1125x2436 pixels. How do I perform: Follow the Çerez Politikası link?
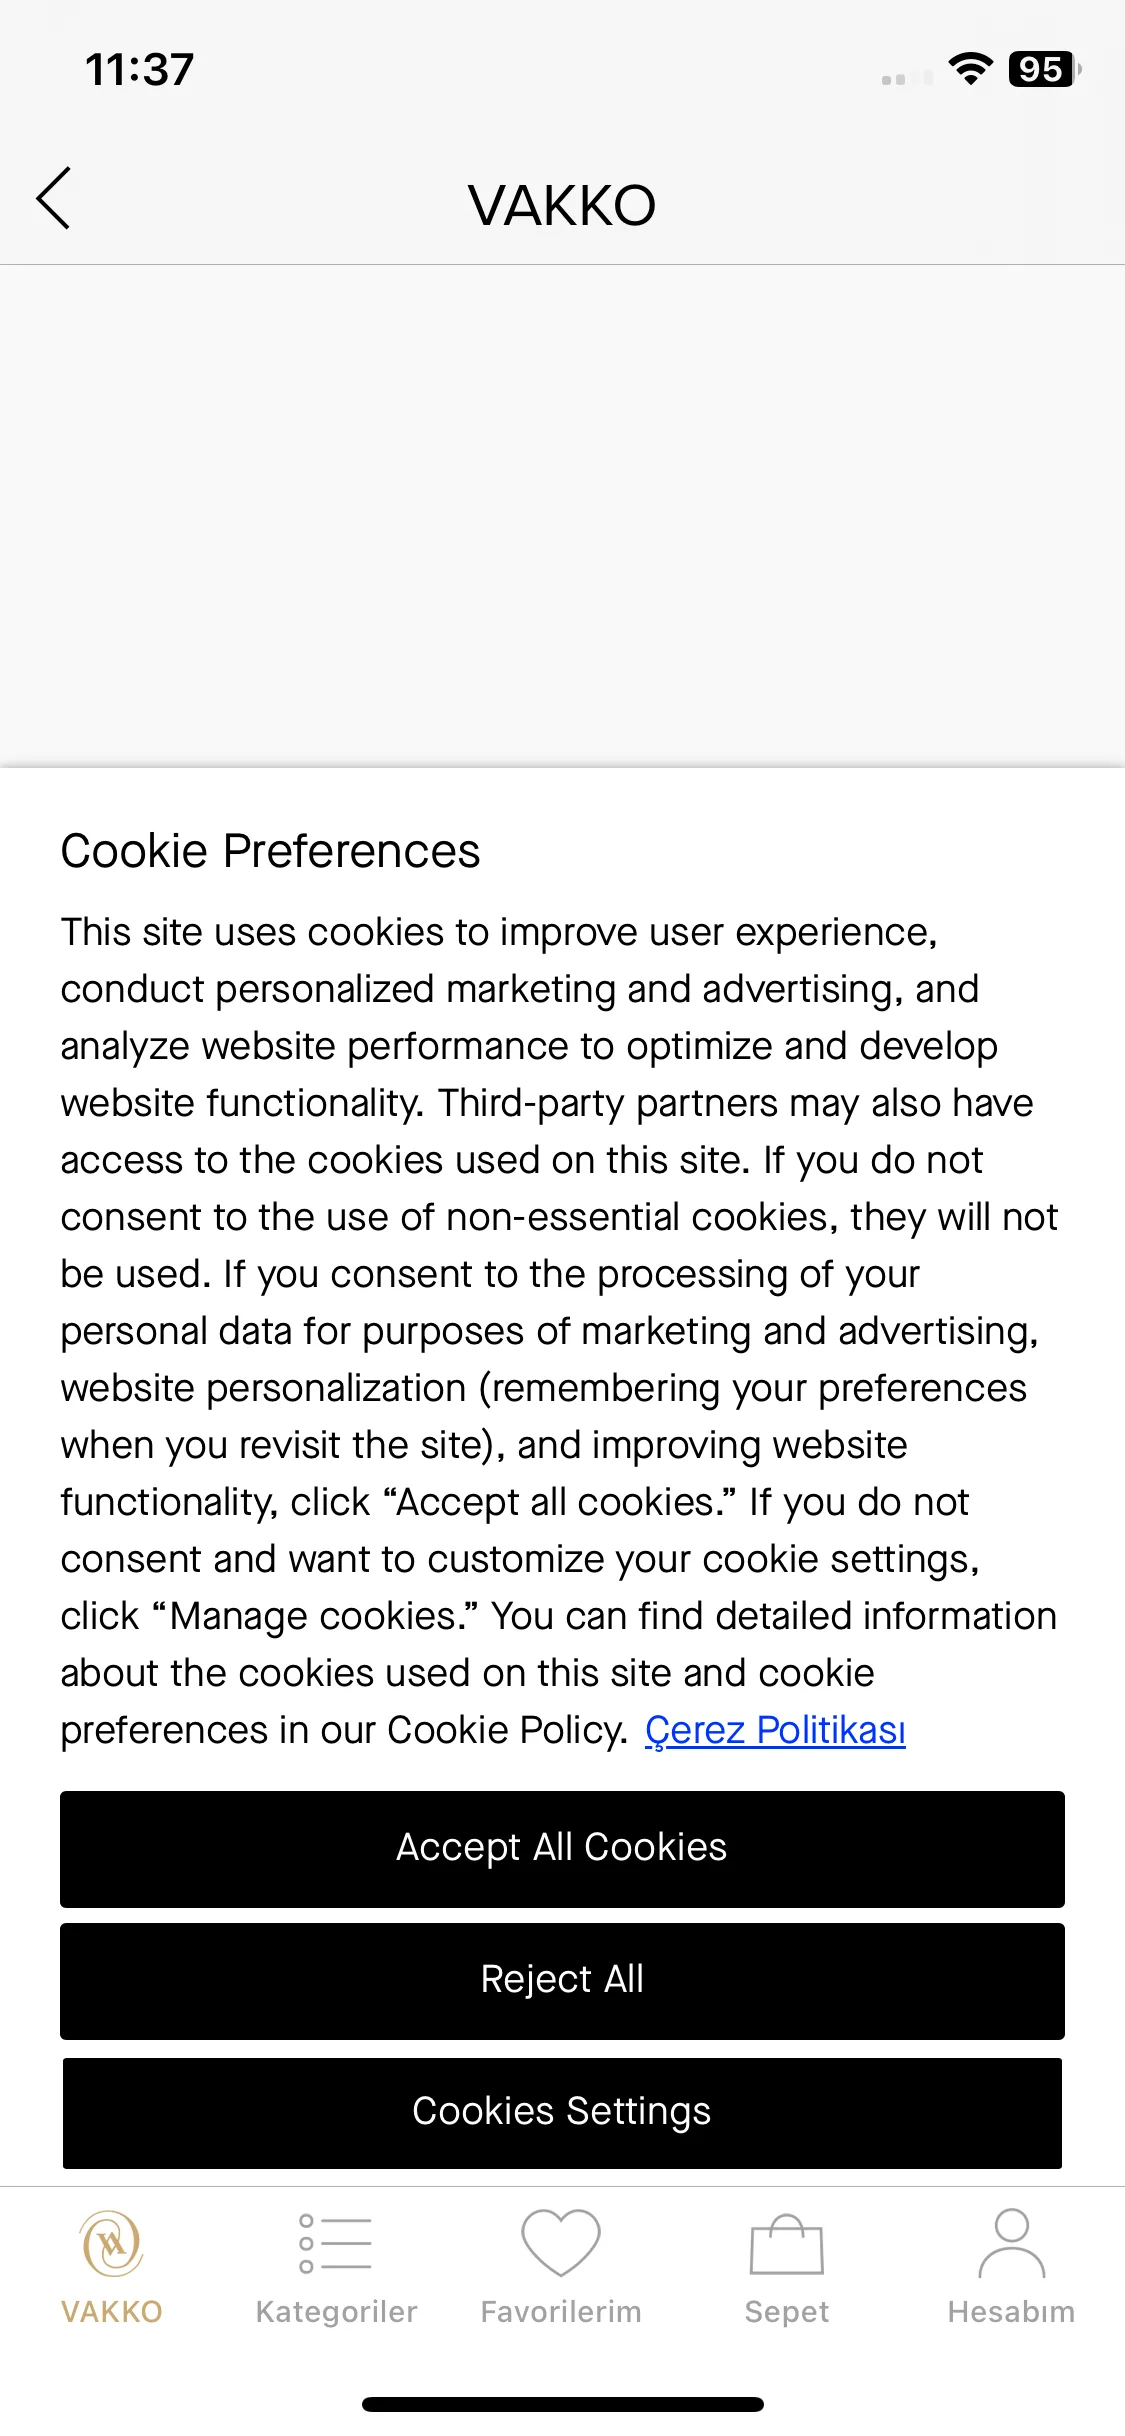click(x=775, y=1730)
